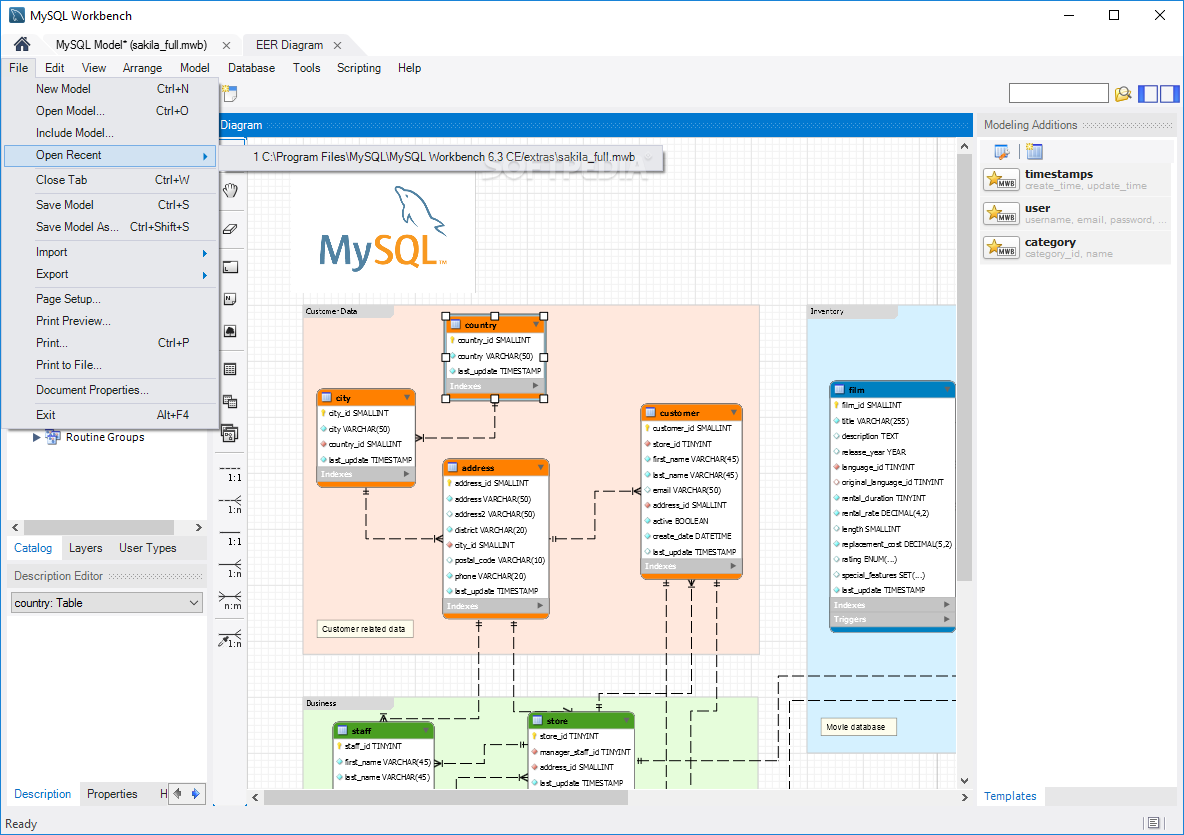Pick the Place New Layer tool
The width and height of the screenshot is (1184, 835).
(x=229, y=267)
